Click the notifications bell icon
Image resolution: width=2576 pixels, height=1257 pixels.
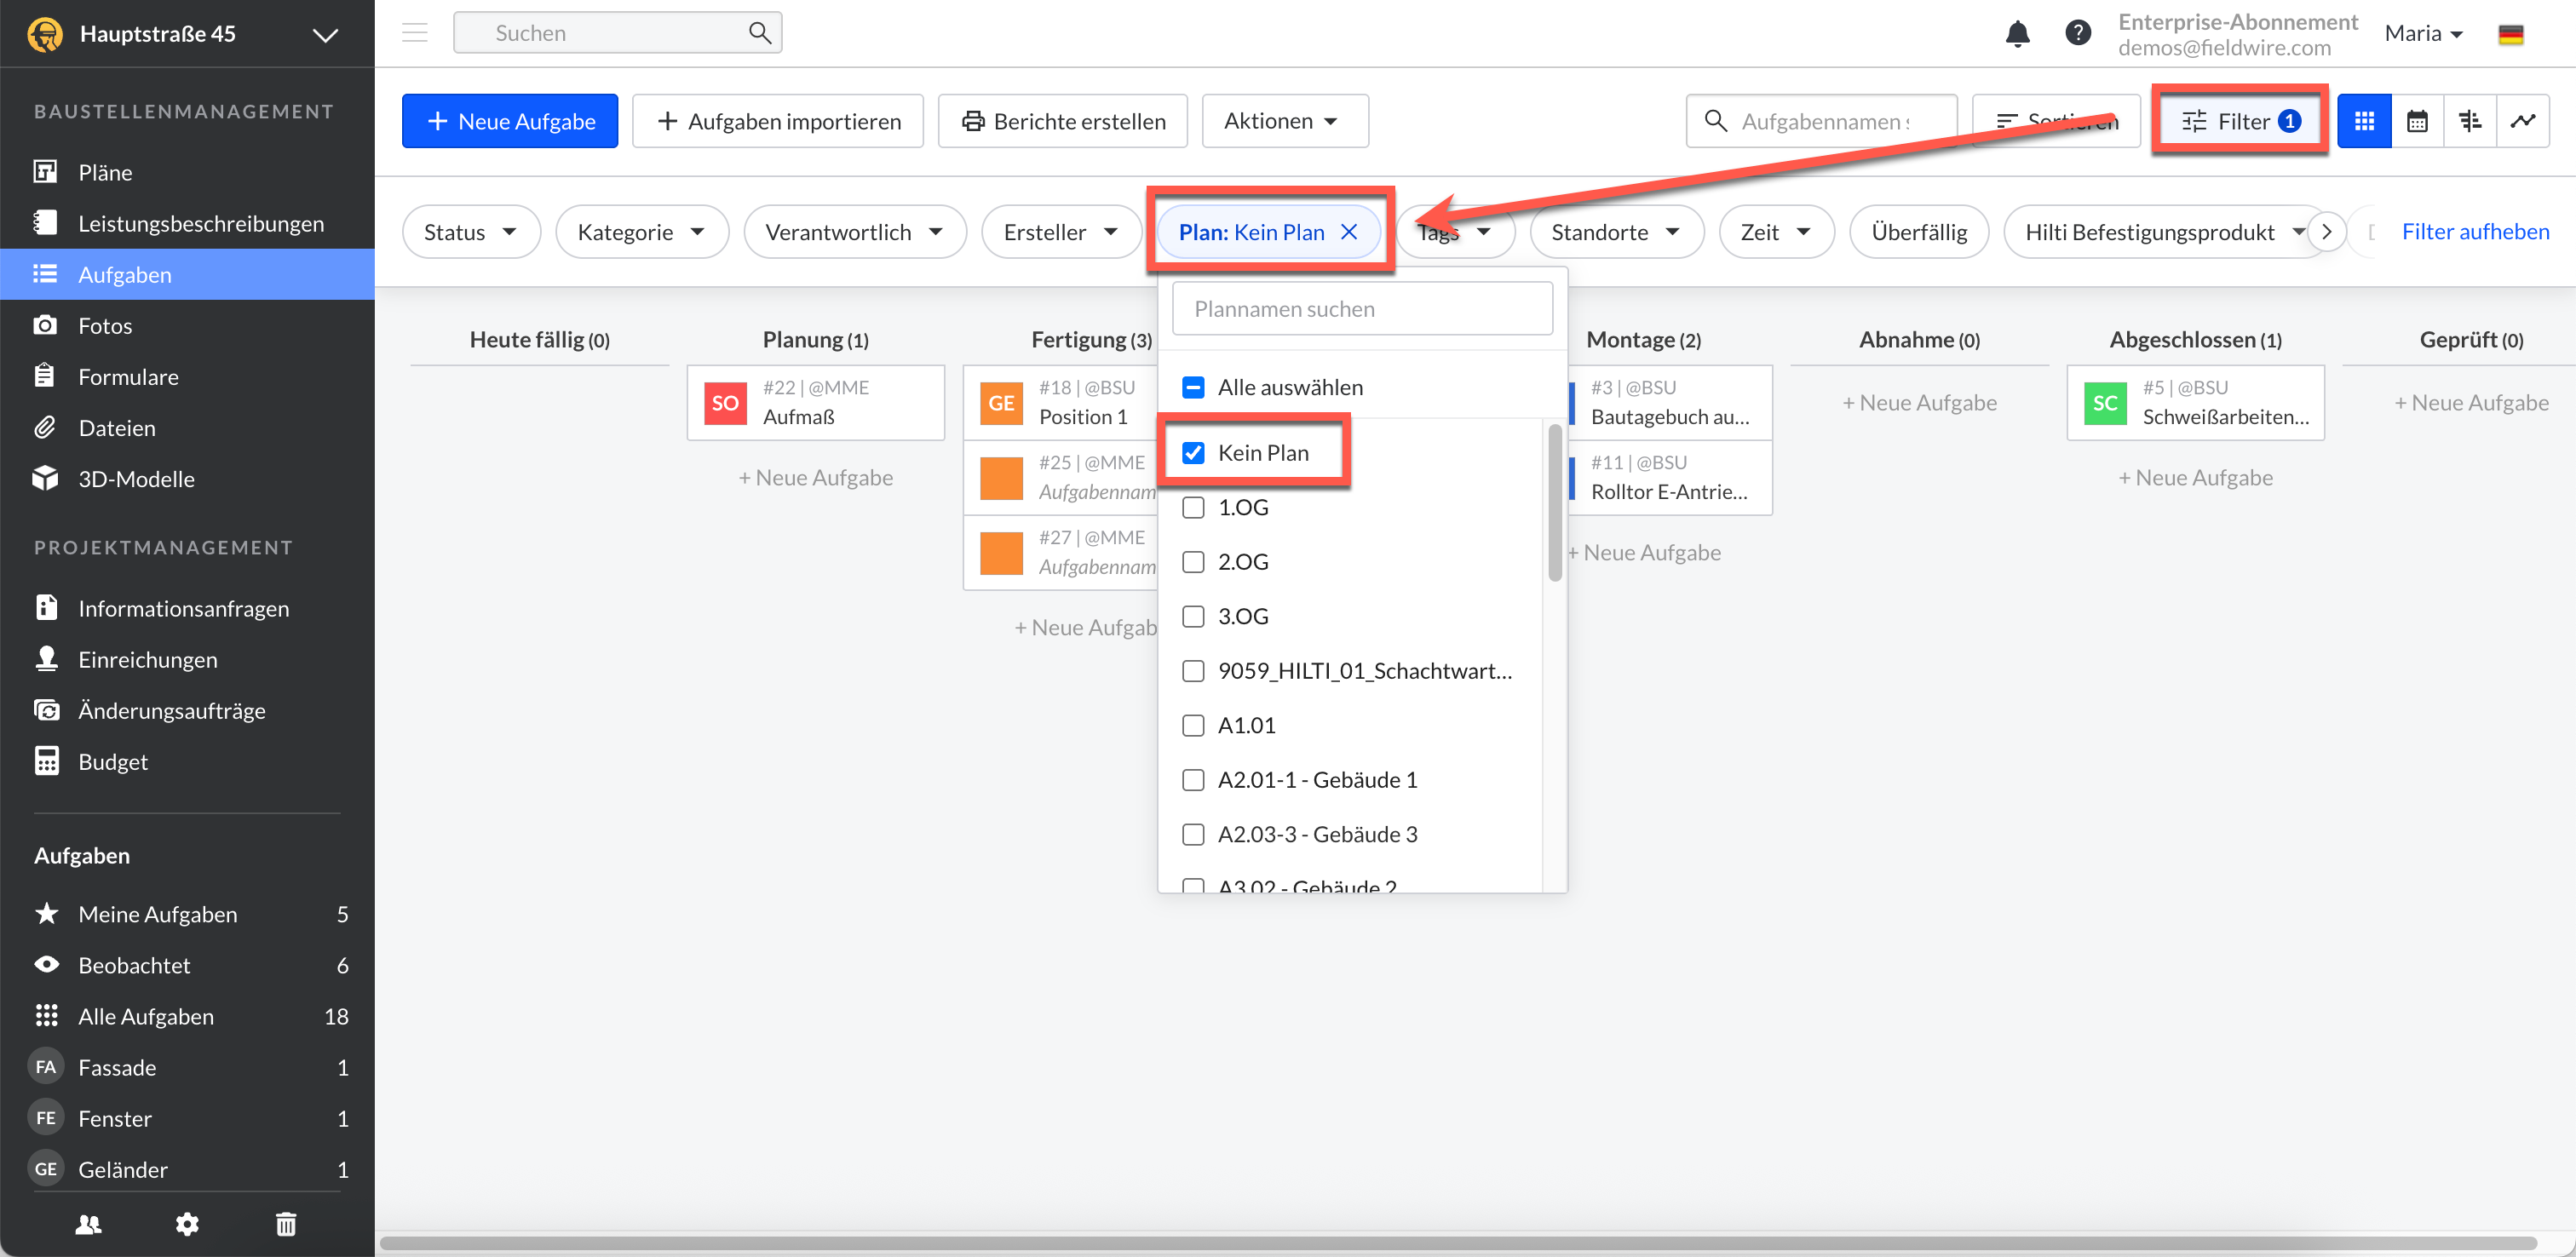pyautogui.click(x=2017, y=33)
